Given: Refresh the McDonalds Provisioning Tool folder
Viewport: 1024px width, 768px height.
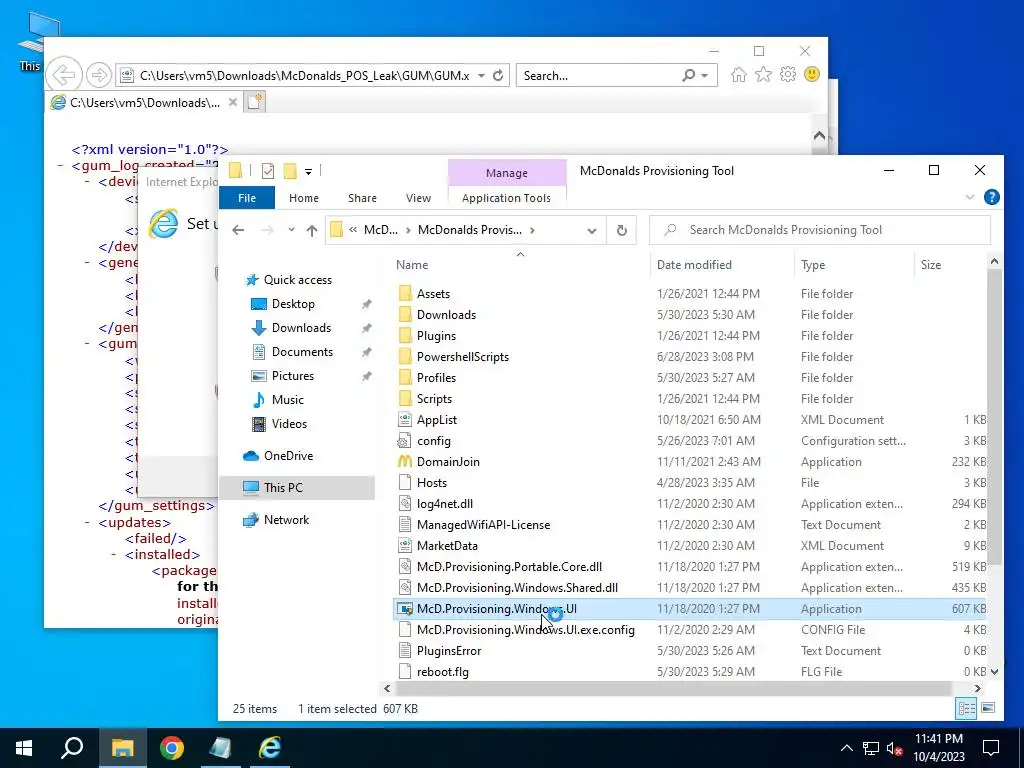Looking at the screenshot, I should pos(622,230).
